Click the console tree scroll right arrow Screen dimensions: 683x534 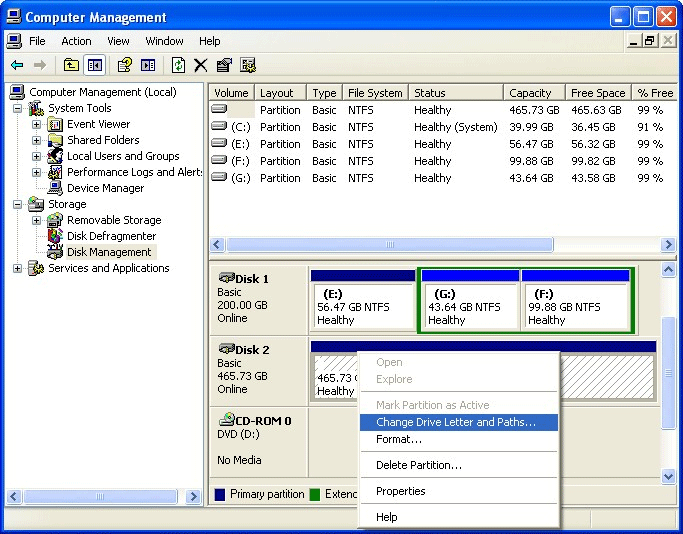coord(193,496)
